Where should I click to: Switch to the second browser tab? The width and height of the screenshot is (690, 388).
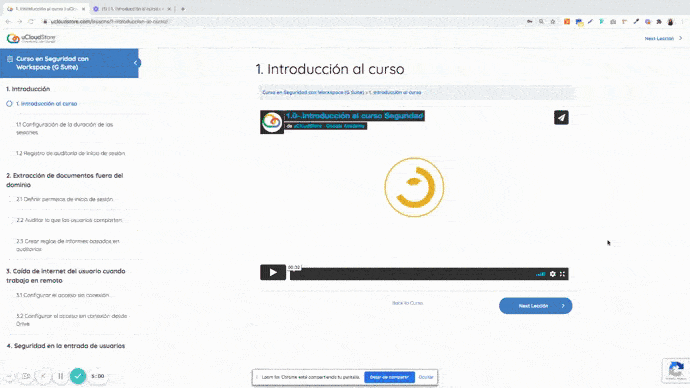pos(132,9)
